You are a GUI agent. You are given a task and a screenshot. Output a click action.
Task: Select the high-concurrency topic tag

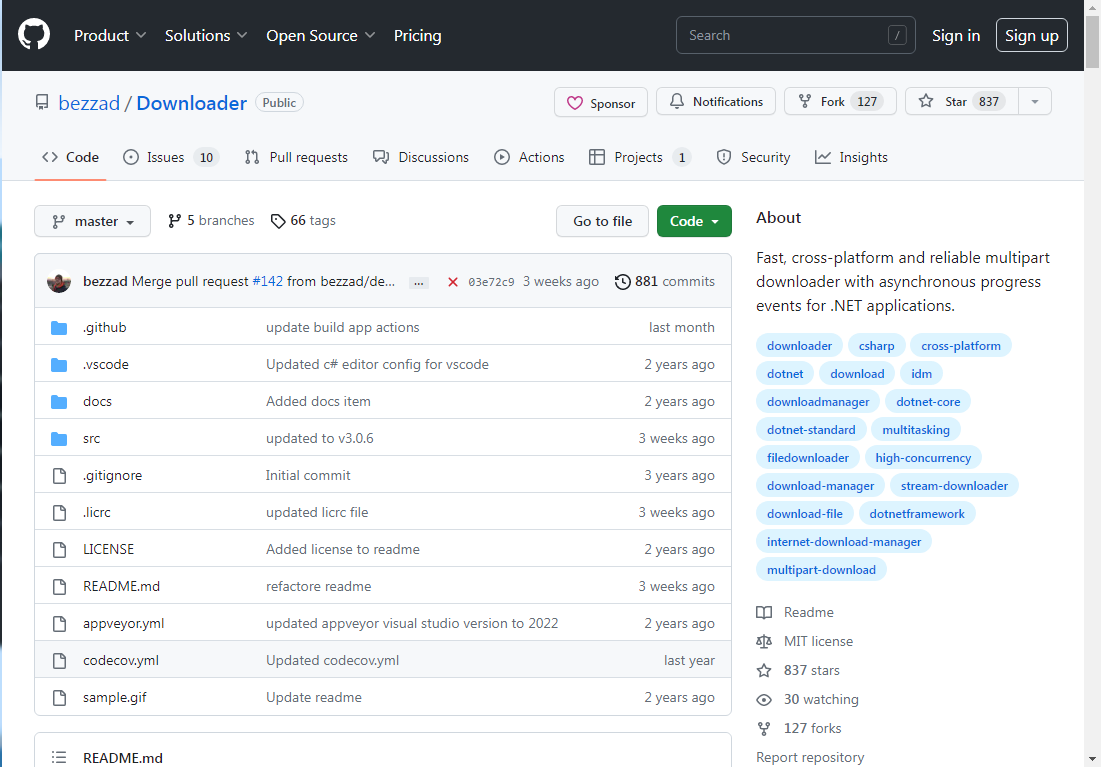[x=923, y=458]
